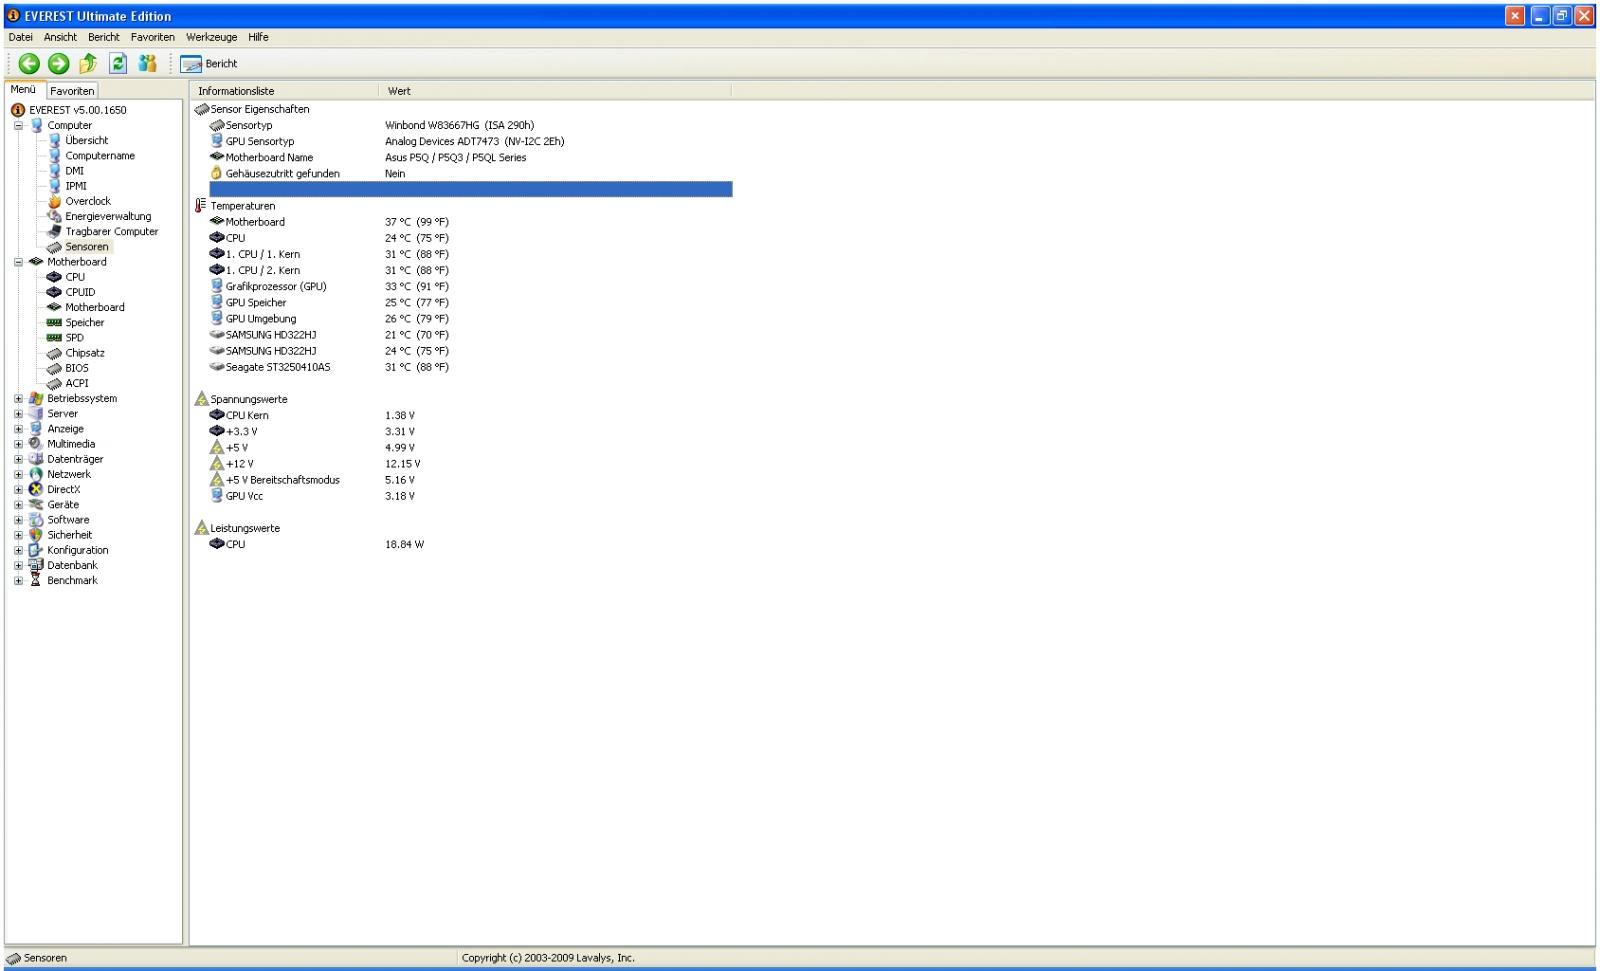This screenshot has width=1600, height=971.
Task: Click the Wert column header
Action: pos(556,91)
